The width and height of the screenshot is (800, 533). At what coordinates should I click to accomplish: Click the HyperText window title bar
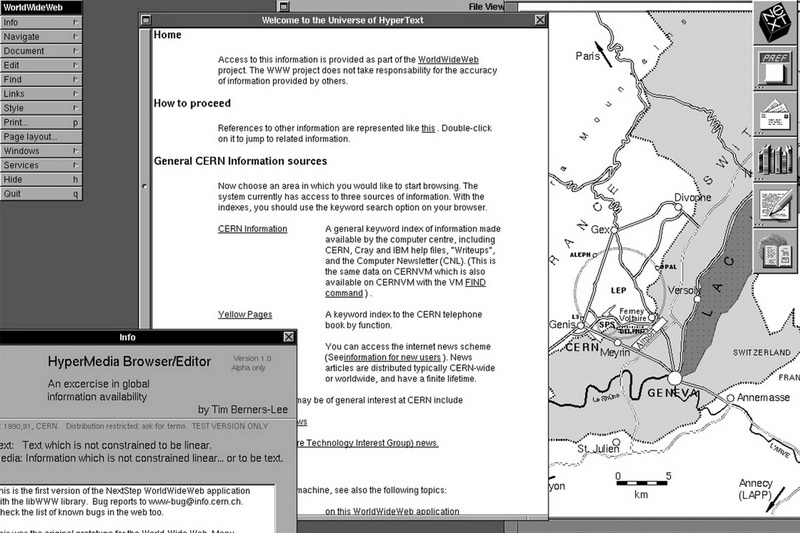(343, 20)
